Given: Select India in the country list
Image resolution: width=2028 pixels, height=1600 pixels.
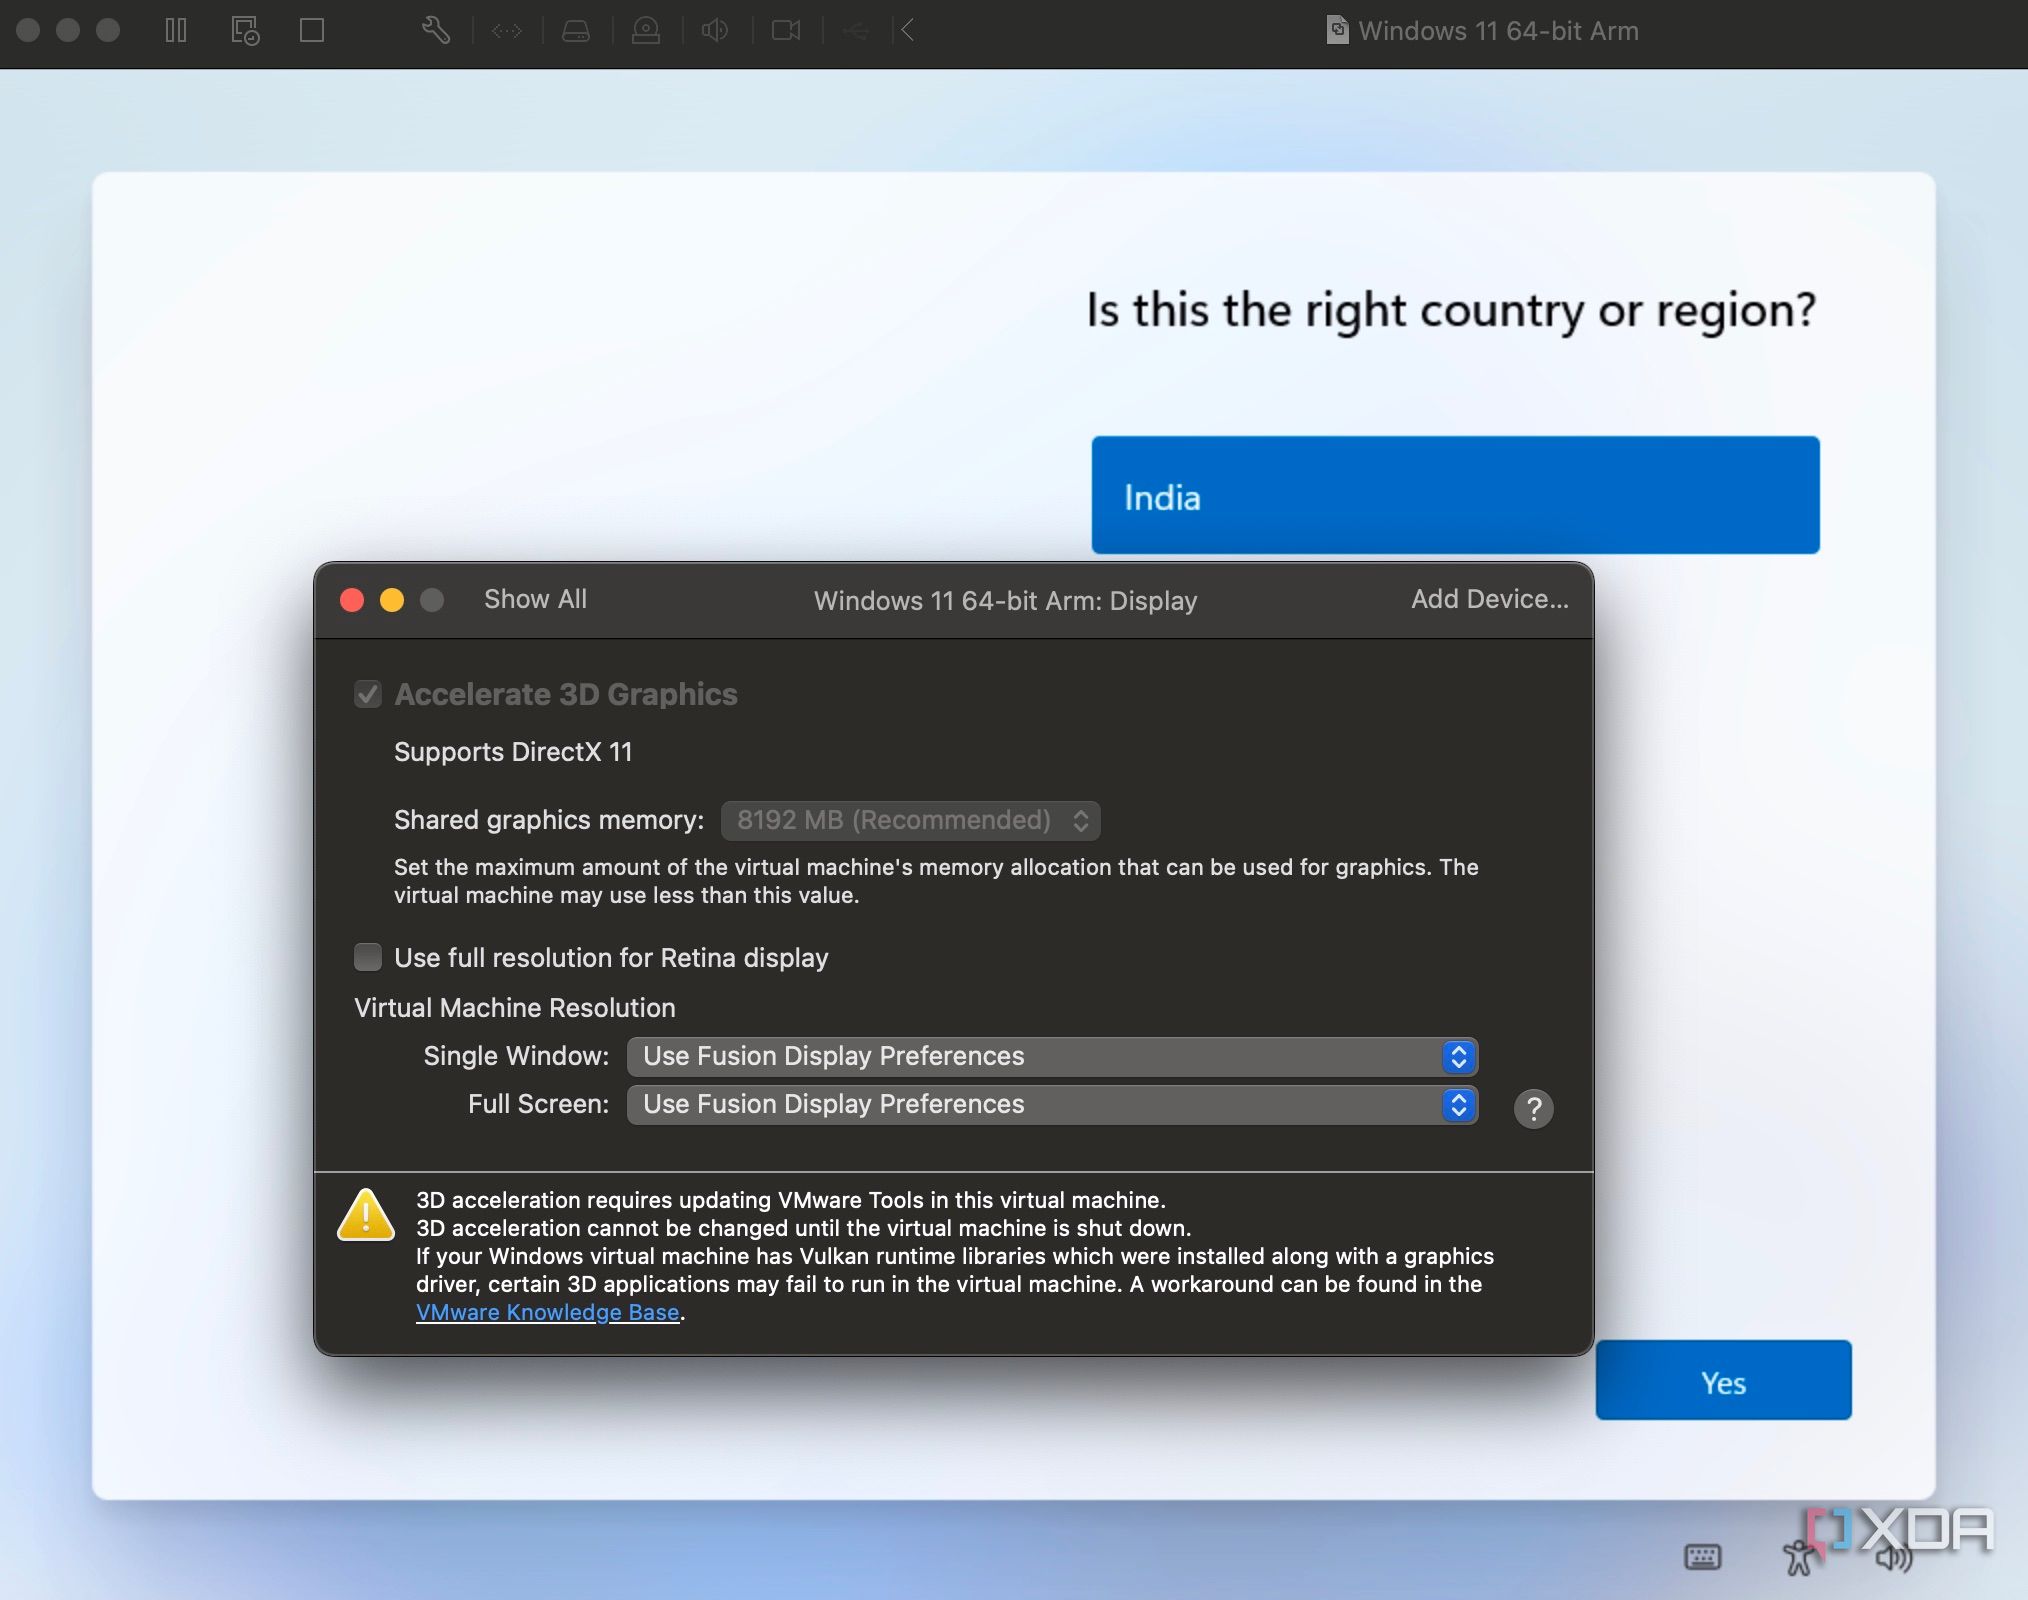Looking at the screenshot, I should [1455, 495].
